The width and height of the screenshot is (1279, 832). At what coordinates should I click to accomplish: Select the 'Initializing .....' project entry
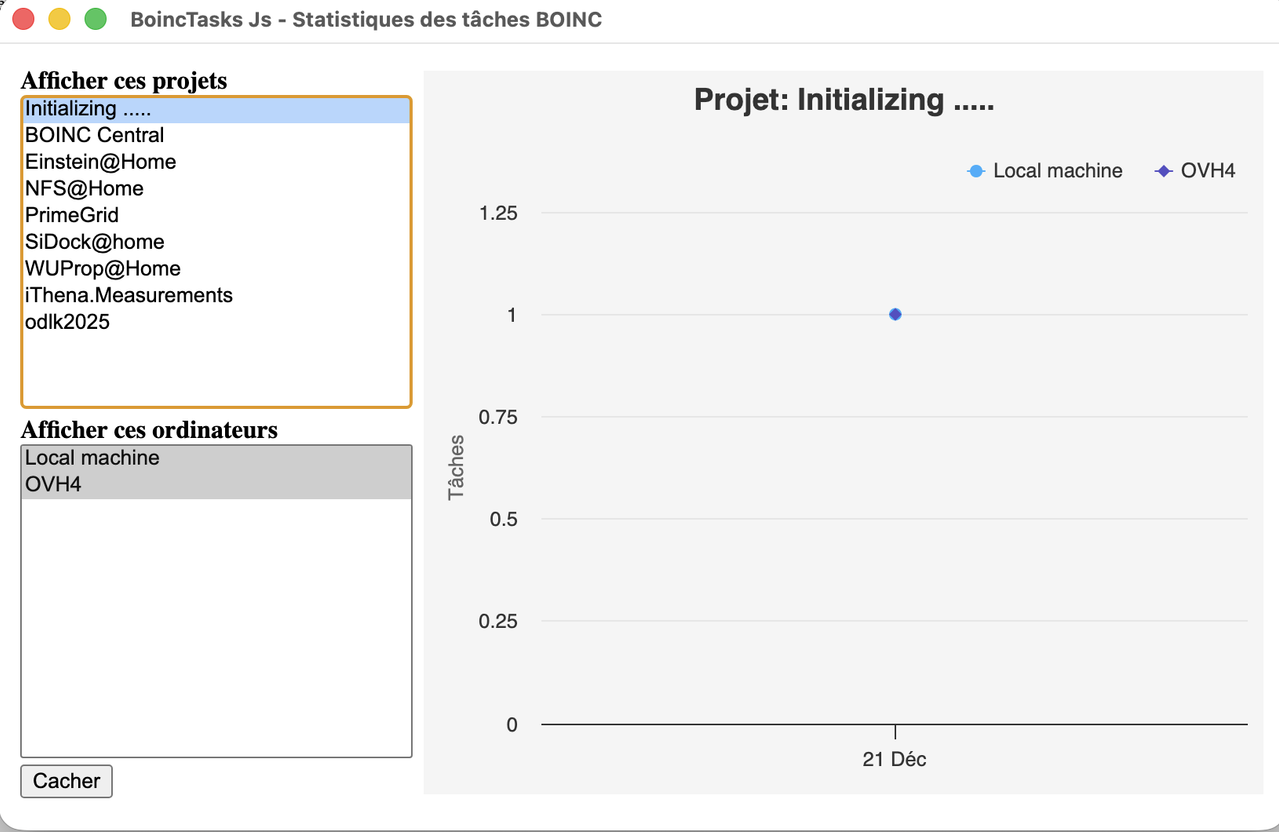tap(216, 109)
